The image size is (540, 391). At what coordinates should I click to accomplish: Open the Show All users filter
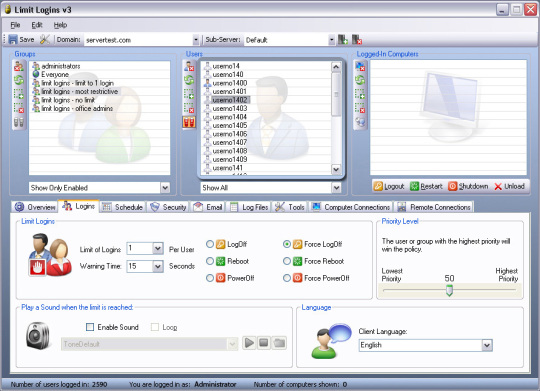[x=336, y=188]
